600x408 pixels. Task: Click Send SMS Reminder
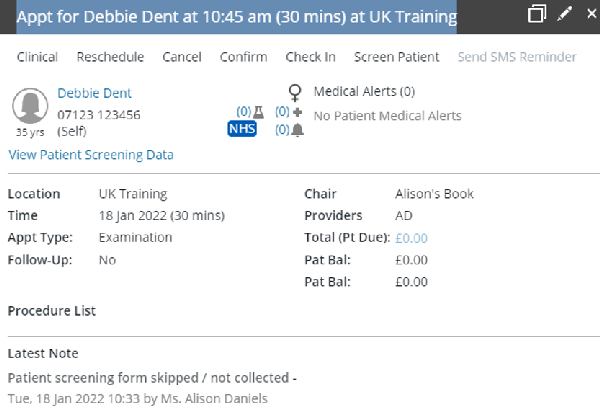[x=517, y=57]
